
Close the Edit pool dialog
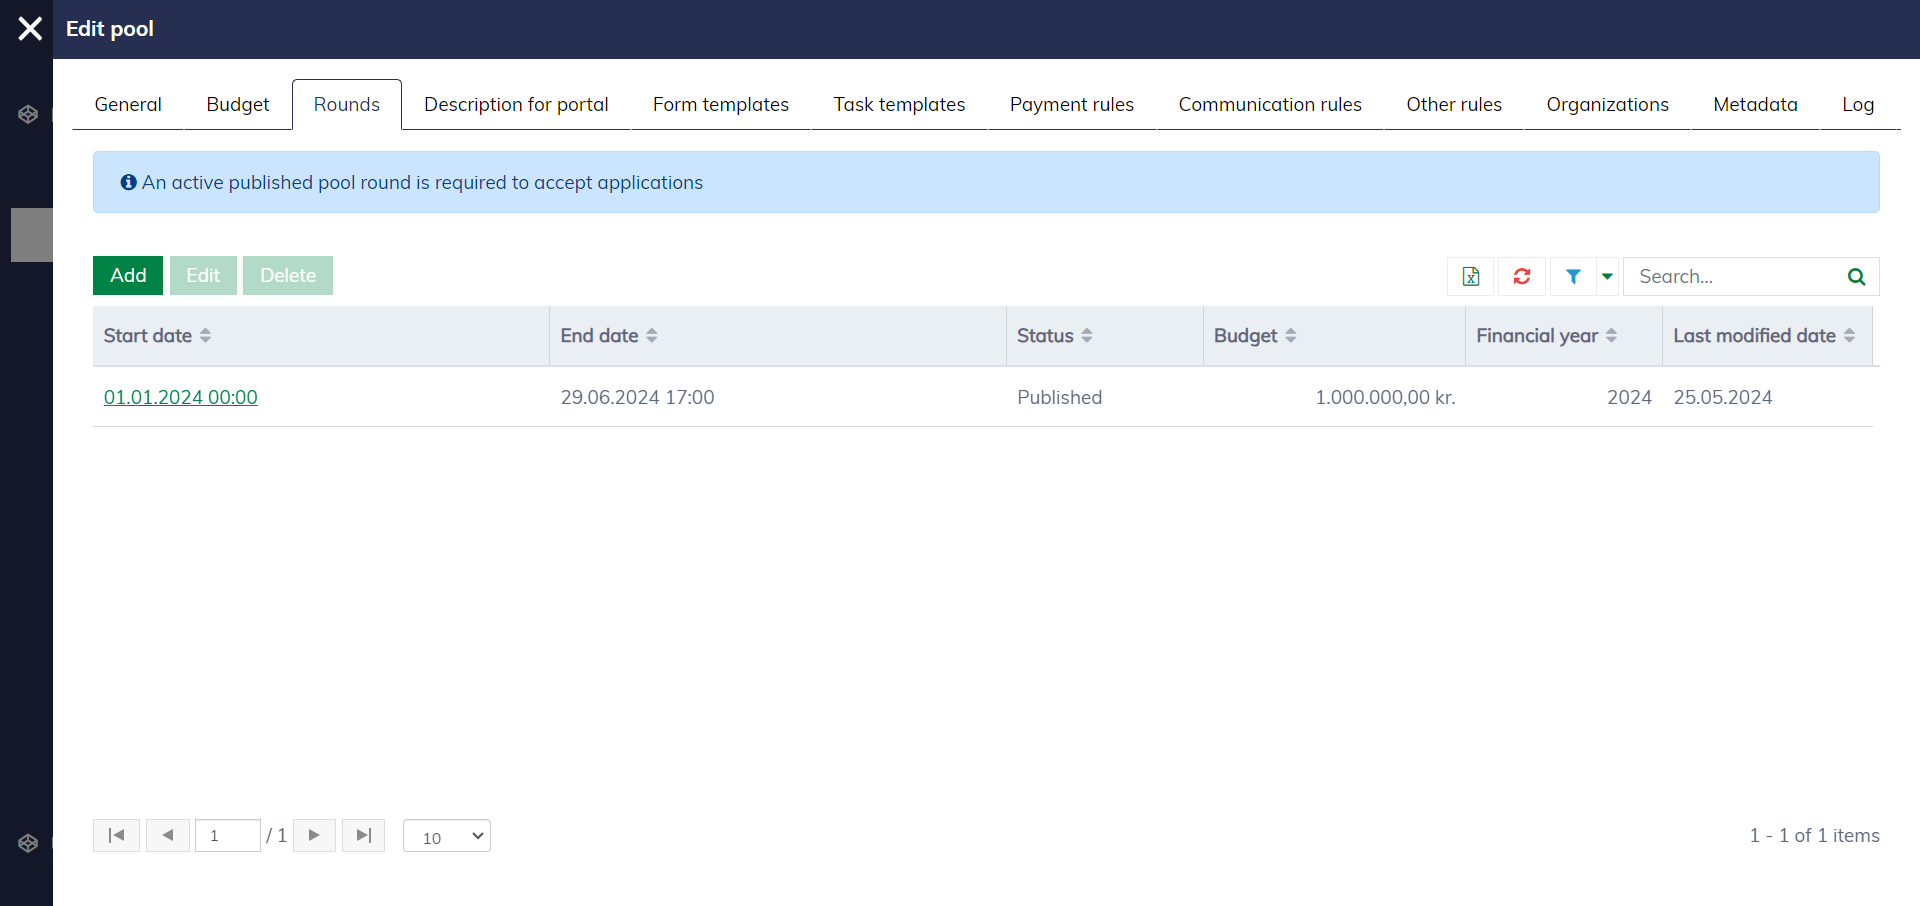pyautogui.click(x=30, y=29)
